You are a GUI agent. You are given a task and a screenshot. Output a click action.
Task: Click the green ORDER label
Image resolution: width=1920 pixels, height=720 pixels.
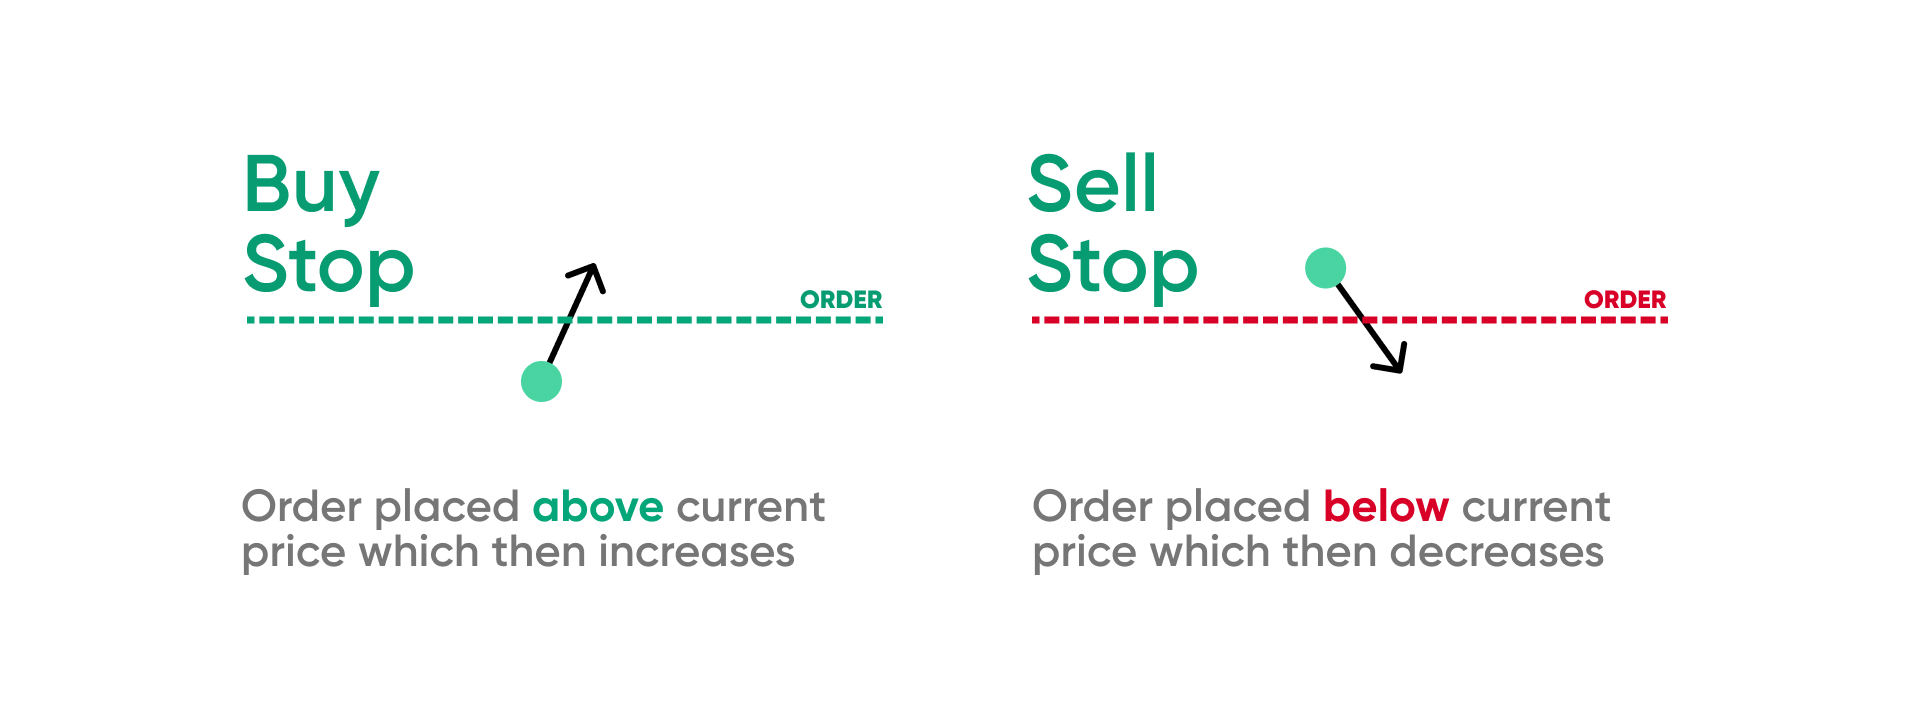coord(841,300)
